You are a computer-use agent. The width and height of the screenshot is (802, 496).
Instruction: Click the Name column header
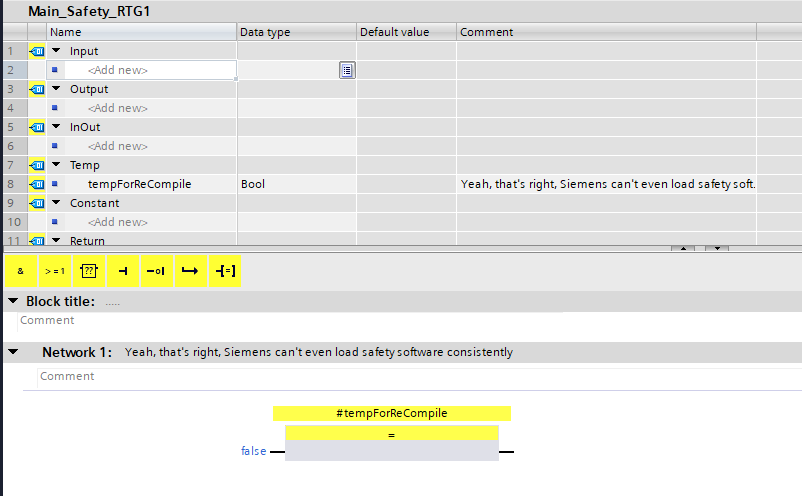[x=142, y=32]
